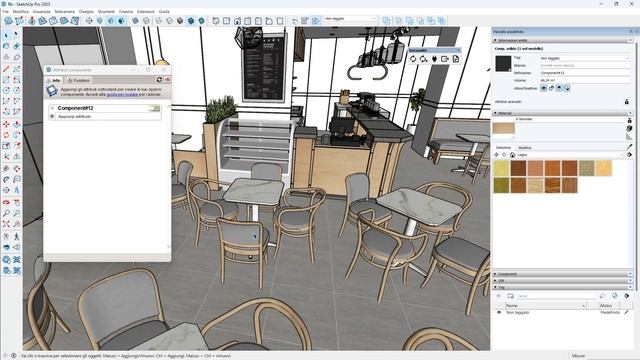Activate the Orbit tool
The width and height of the screenshot is (640, 360).
[x=6, y=202]
